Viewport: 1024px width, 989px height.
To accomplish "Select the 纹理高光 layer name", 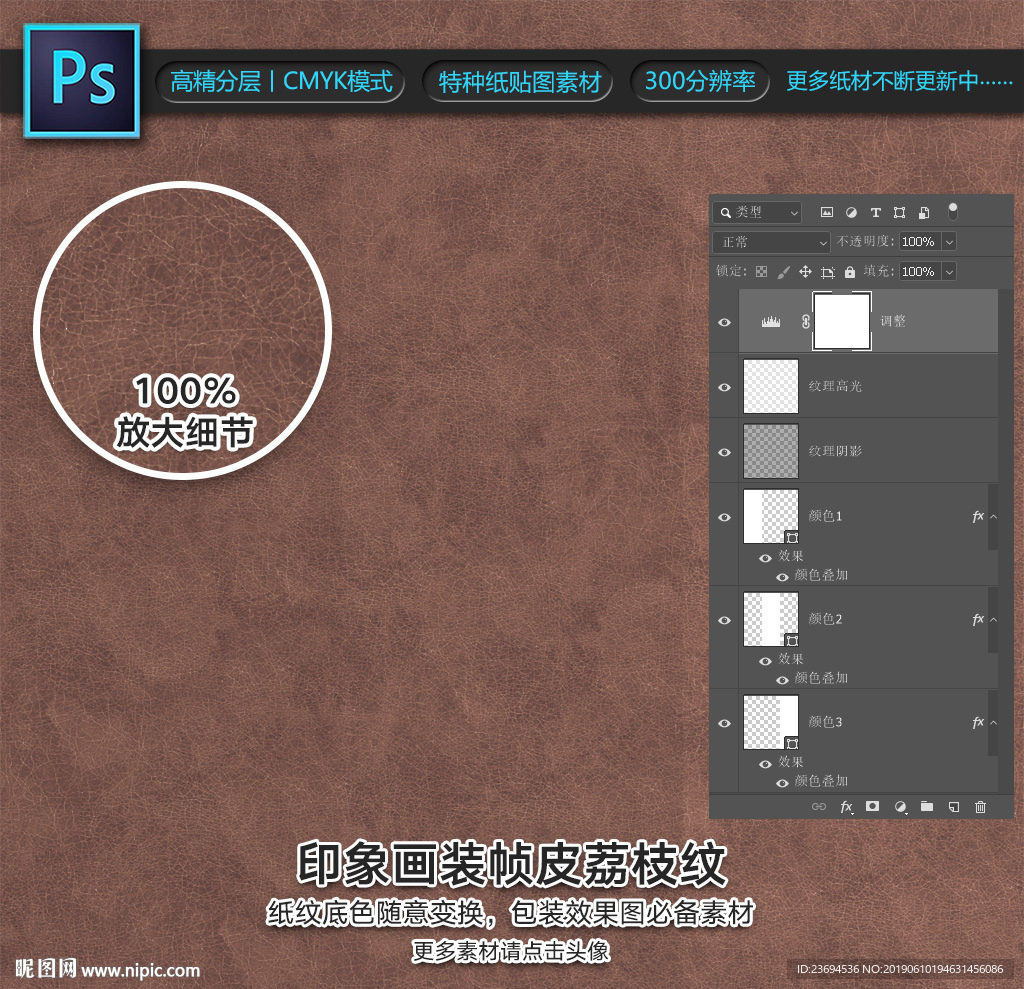I will (x=835, y=386).
